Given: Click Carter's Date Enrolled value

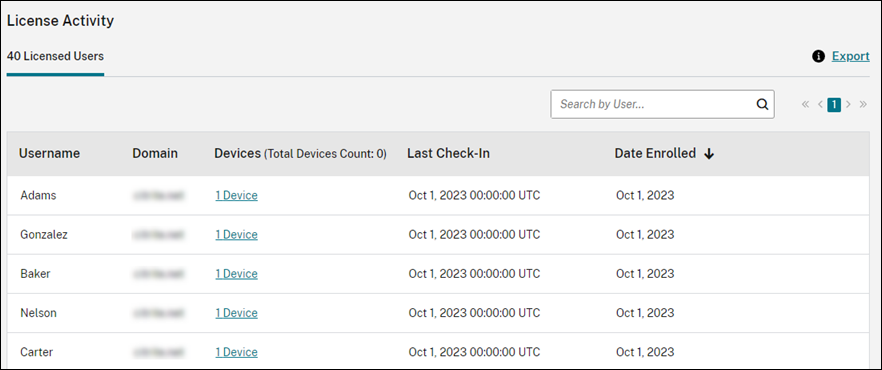Looking at the screenshot, I should click(645, 352).
